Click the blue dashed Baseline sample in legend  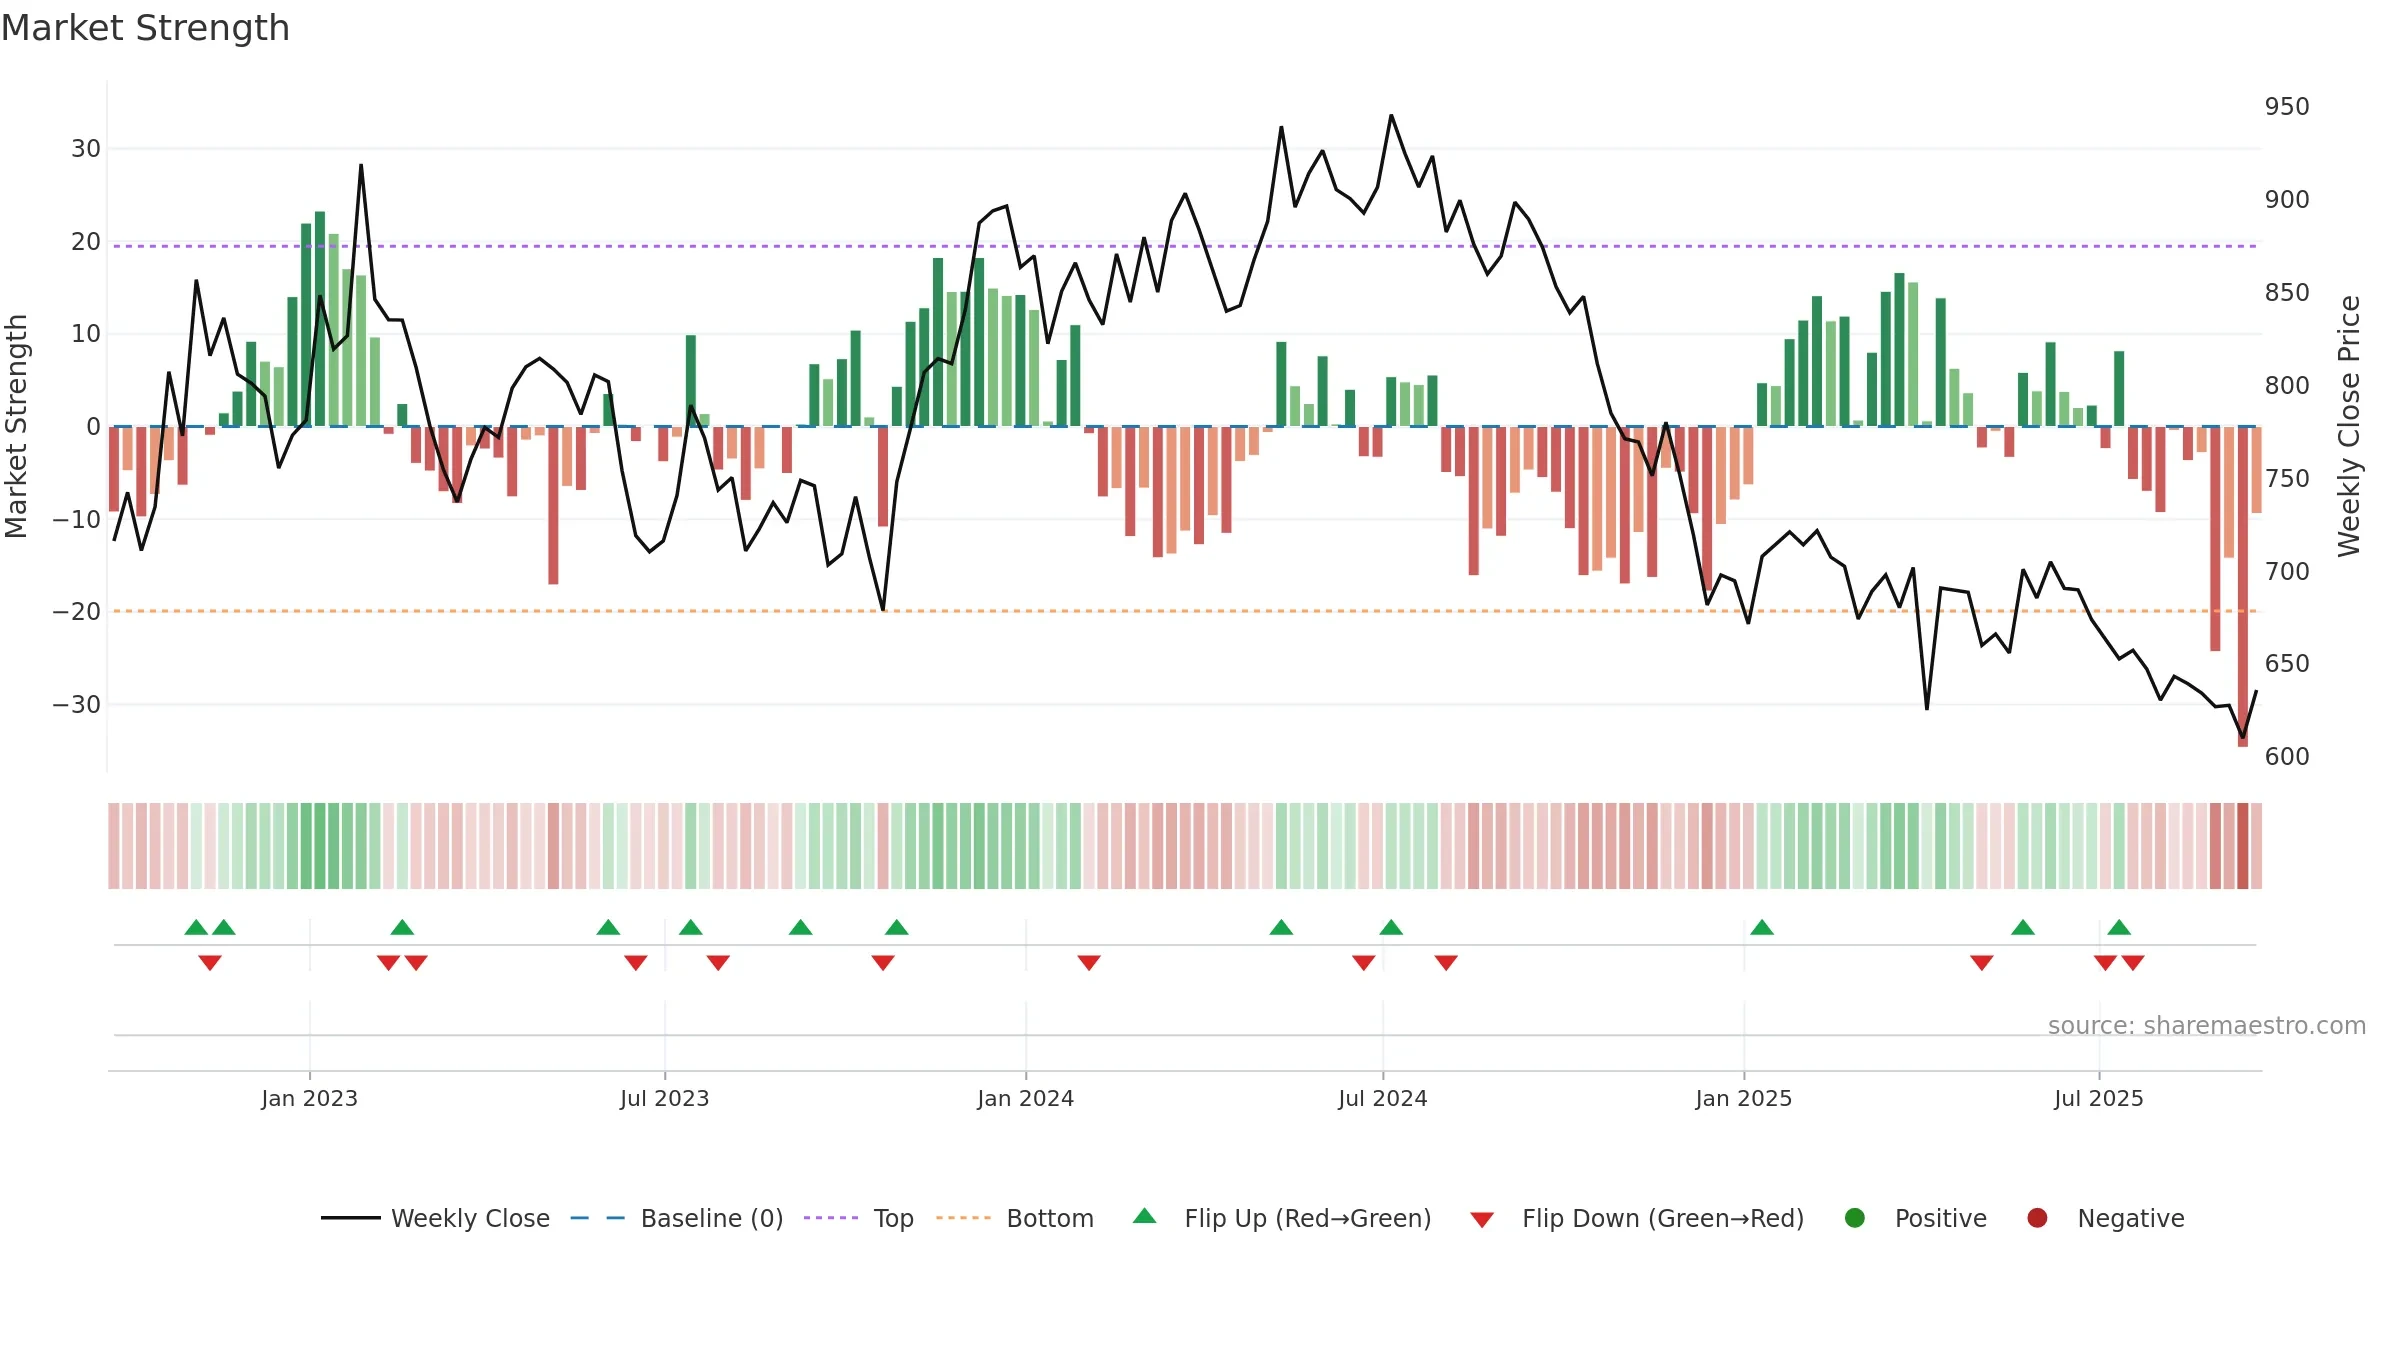click(x=598, y=1218)
